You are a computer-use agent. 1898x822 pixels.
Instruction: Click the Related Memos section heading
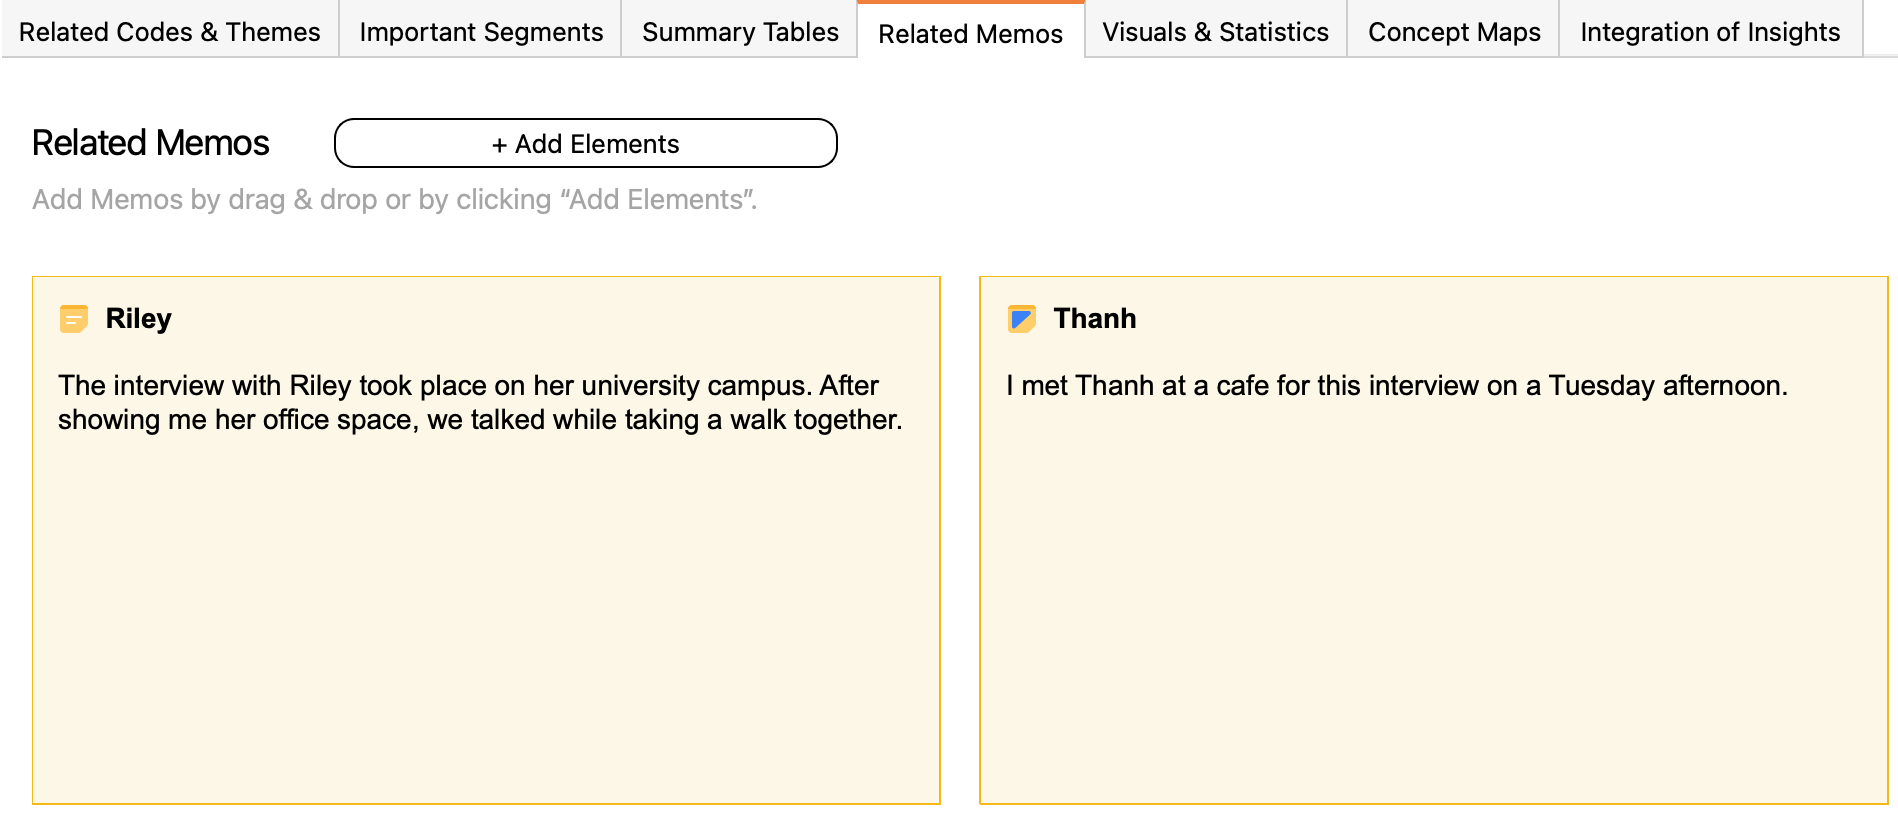coord(151,143)
